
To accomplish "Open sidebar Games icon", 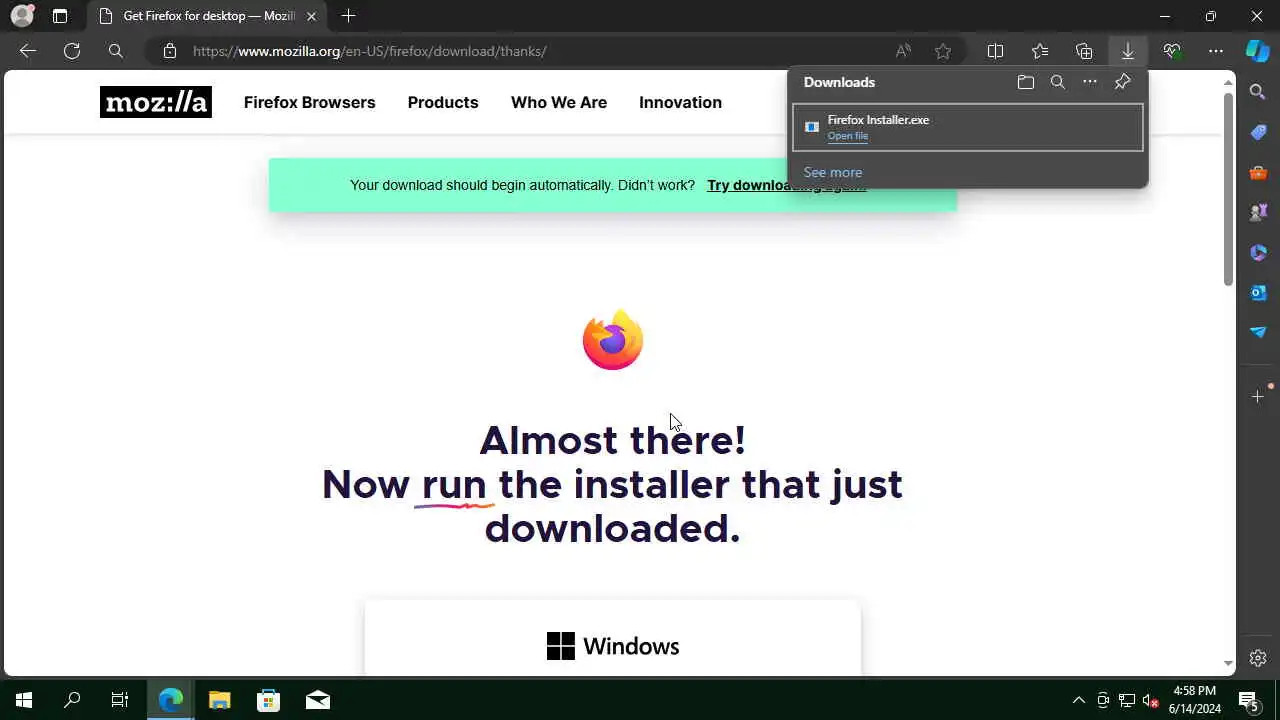I will [1258, 212].
